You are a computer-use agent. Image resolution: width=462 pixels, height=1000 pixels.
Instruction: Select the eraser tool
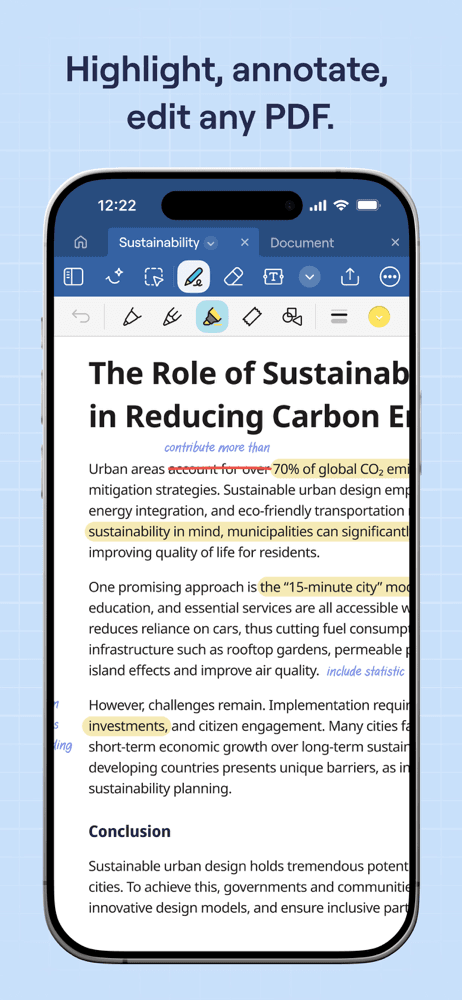[x=234, y=277]
